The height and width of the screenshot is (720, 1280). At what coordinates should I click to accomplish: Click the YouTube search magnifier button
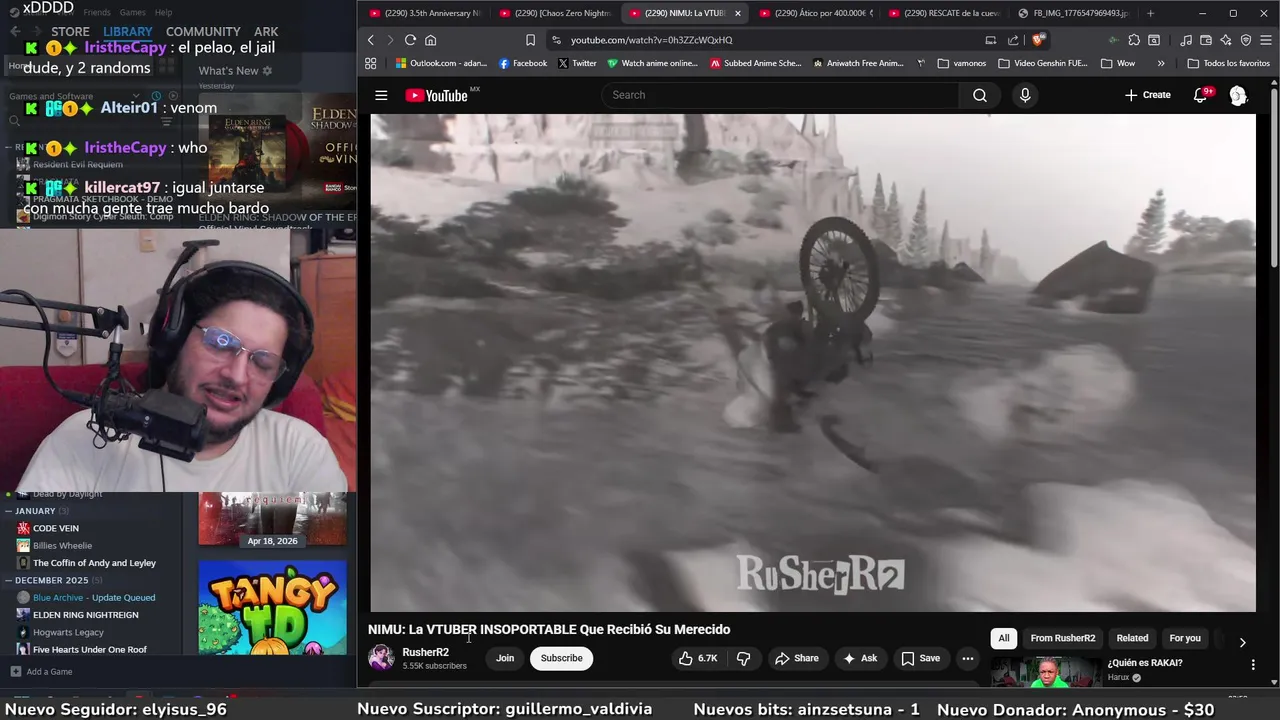[x=980, y=95]
